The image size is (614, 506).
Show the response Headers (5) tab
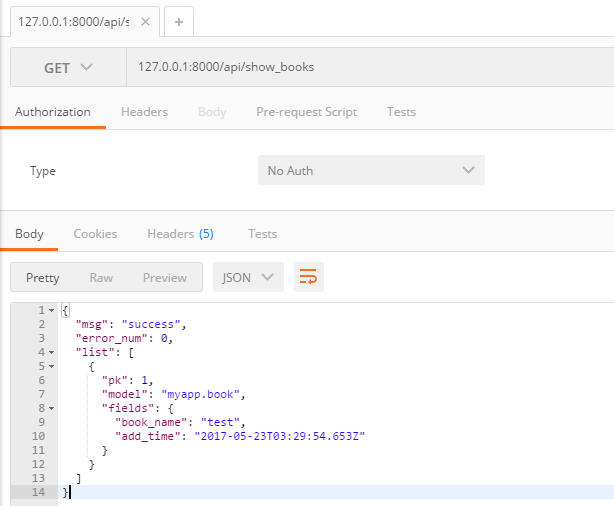coord(180,233)
